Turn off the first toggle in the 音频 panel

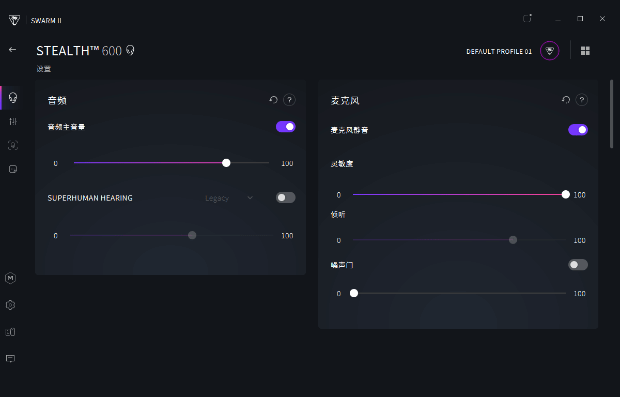285,127
